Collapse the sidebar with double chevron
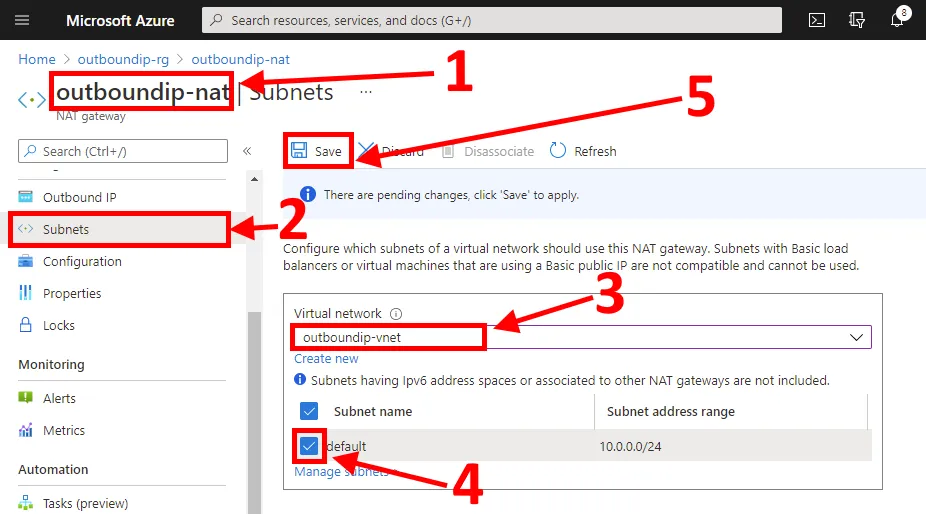Screen dimensions: 926x514 pos(247,151)
